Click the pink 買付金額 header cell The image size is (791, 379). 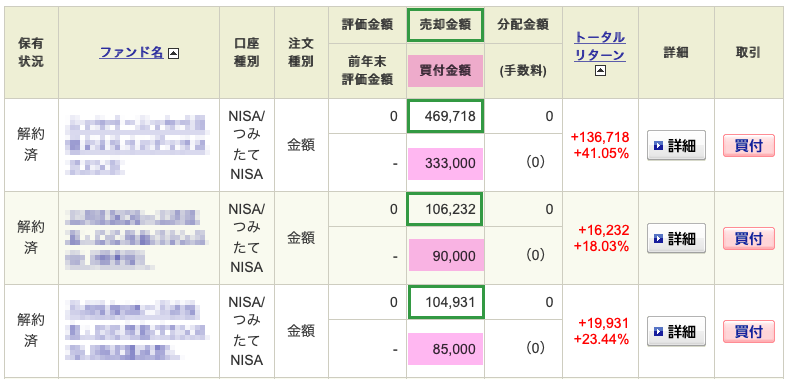tap(445, 71)
